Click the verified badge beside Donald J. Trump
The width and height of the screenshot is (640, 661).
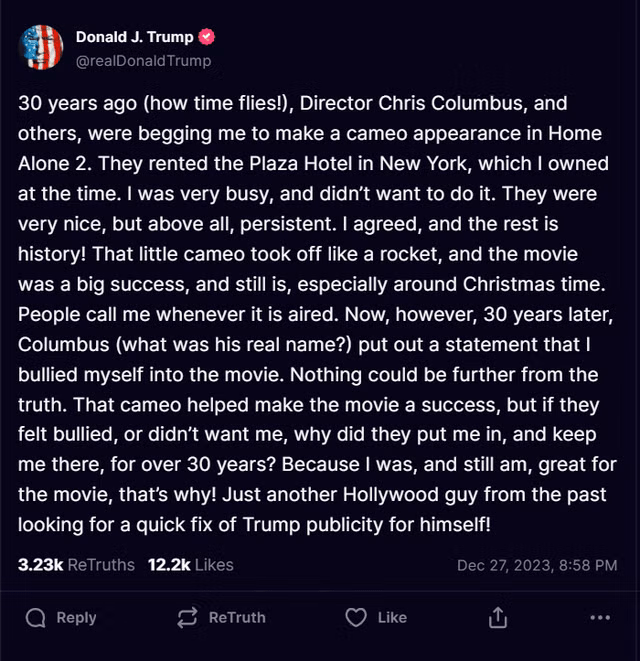tap(207, 38)
